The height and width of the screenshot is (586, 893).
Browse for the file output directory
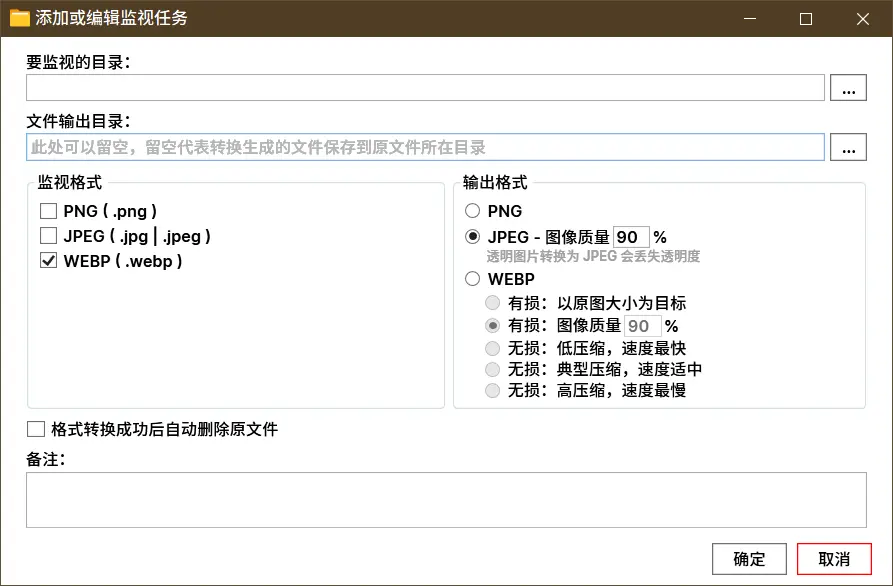pyautogui.click(x=848, y=148)
